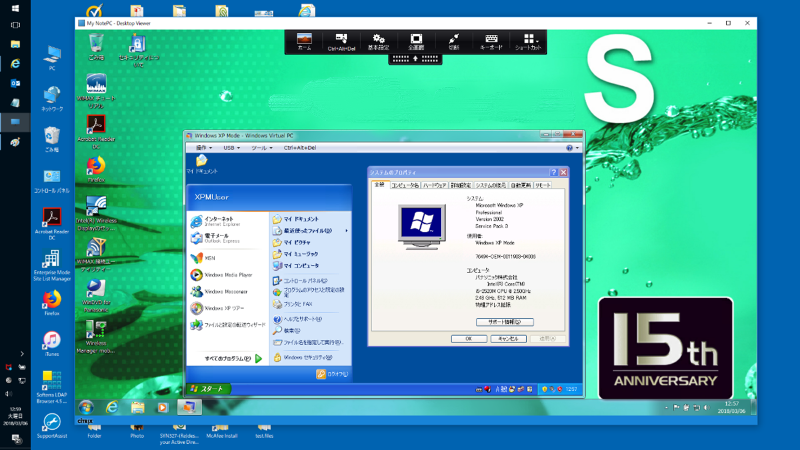This screenshot has width=800, height=450.
Task: Click the disconnect plug icon in toolbar
Action: [453, 40]
